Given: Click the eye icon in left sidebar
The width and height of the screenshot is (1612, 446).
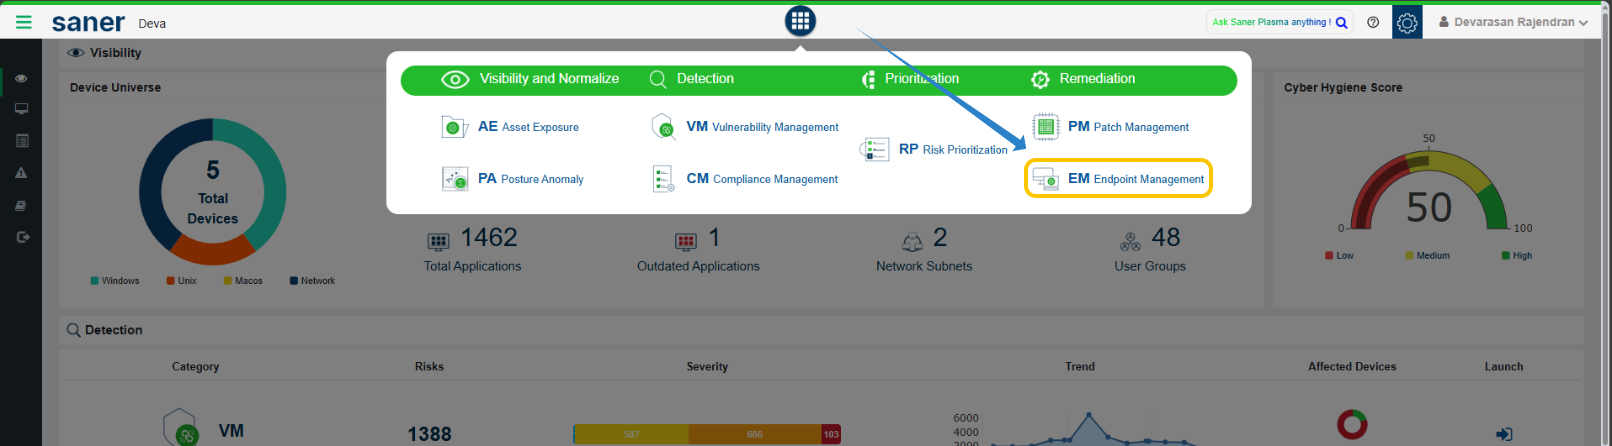Looking at the screenshot, I should [21, 78].
